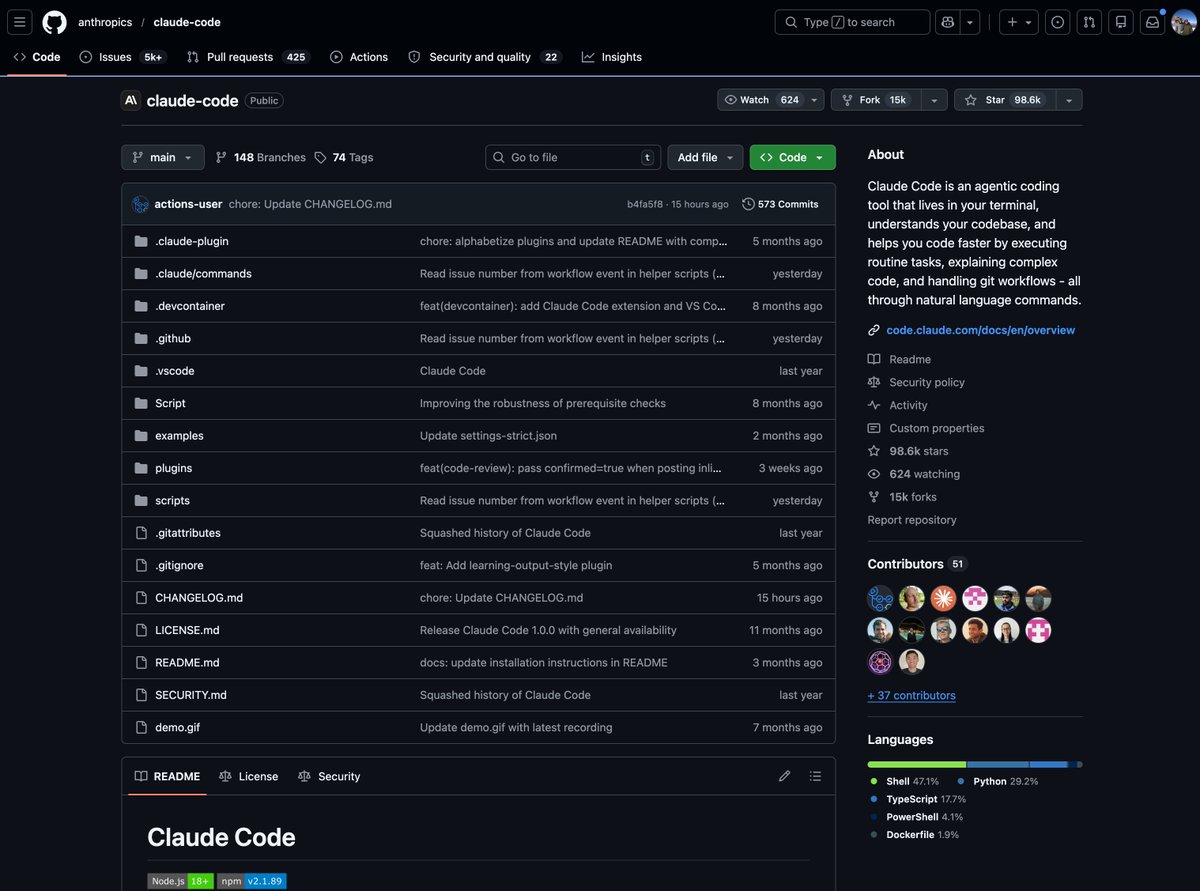Screen dimensions: 1200x891
Task: Expand the Copilot dropdown arrow in header
Action: click(970, 22)
